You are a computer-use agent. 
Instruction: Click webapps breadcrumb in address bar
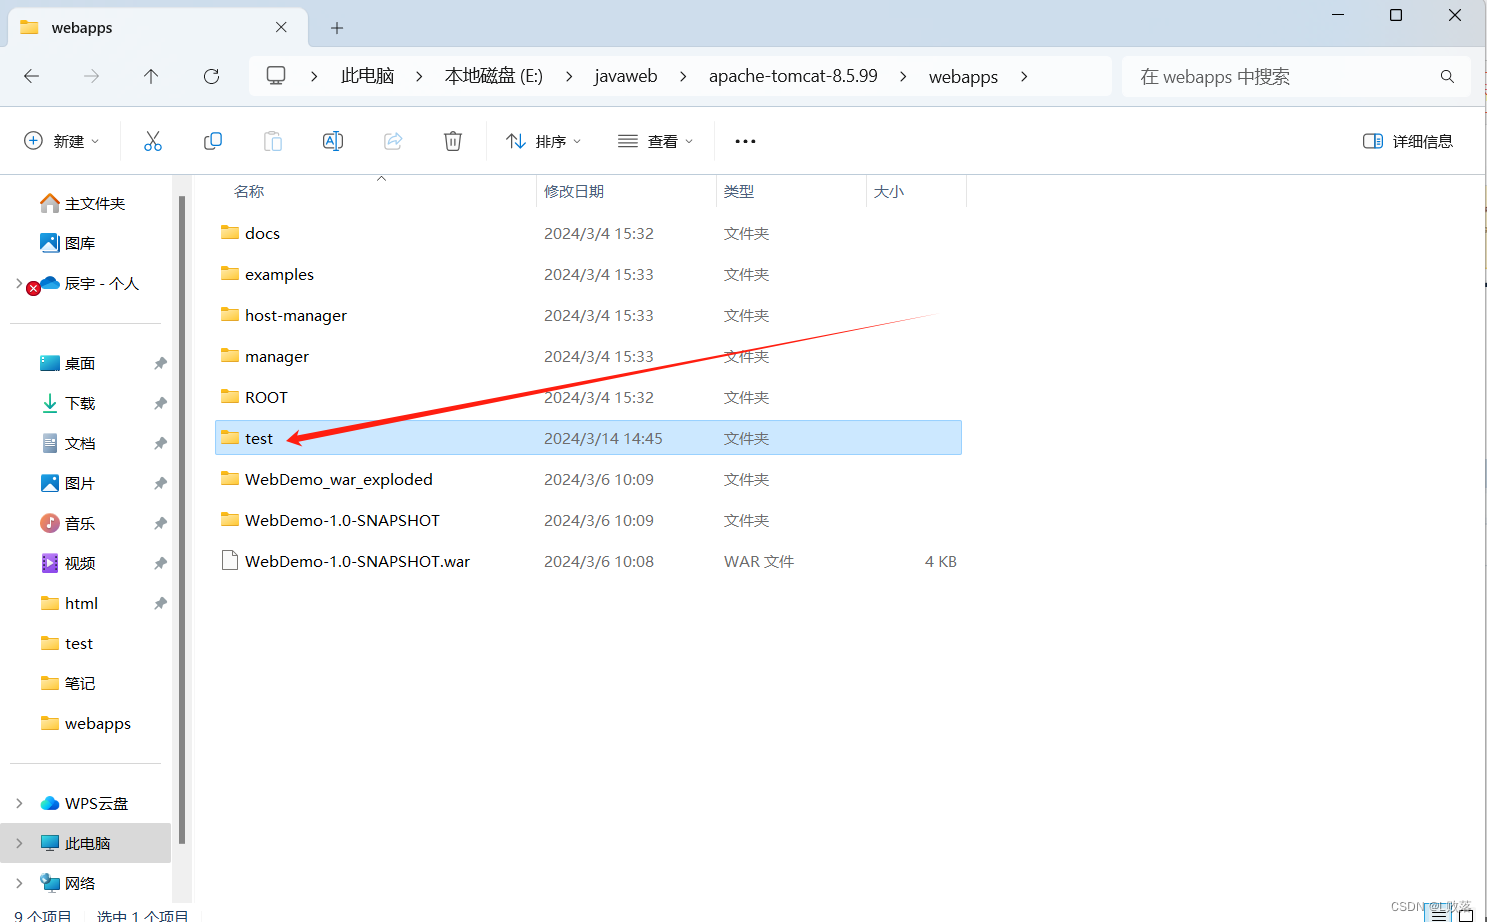(963, 76)
